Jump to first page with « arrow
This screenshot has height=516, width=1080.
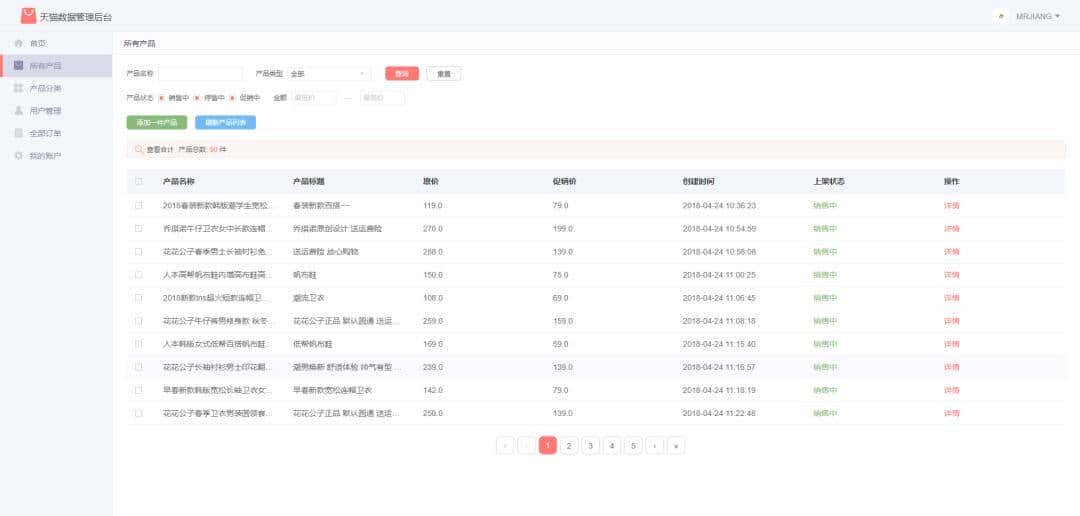coord(505,446)
